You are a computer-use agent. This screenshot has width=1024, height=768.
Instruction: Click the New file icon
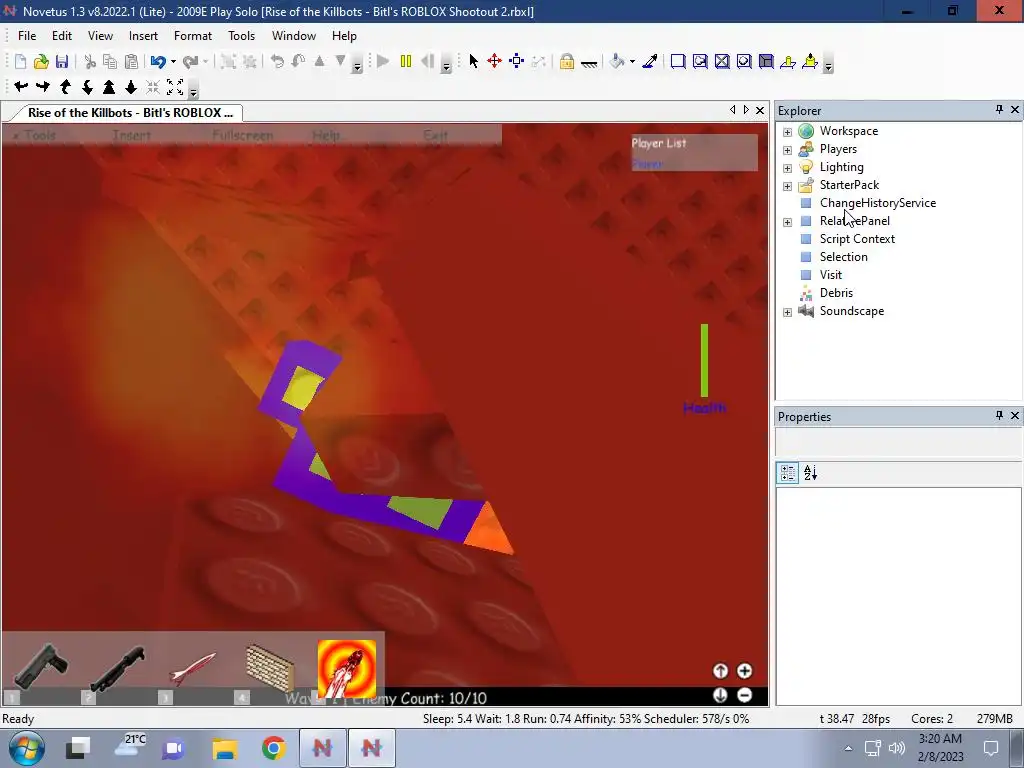(x=20, y=61)
